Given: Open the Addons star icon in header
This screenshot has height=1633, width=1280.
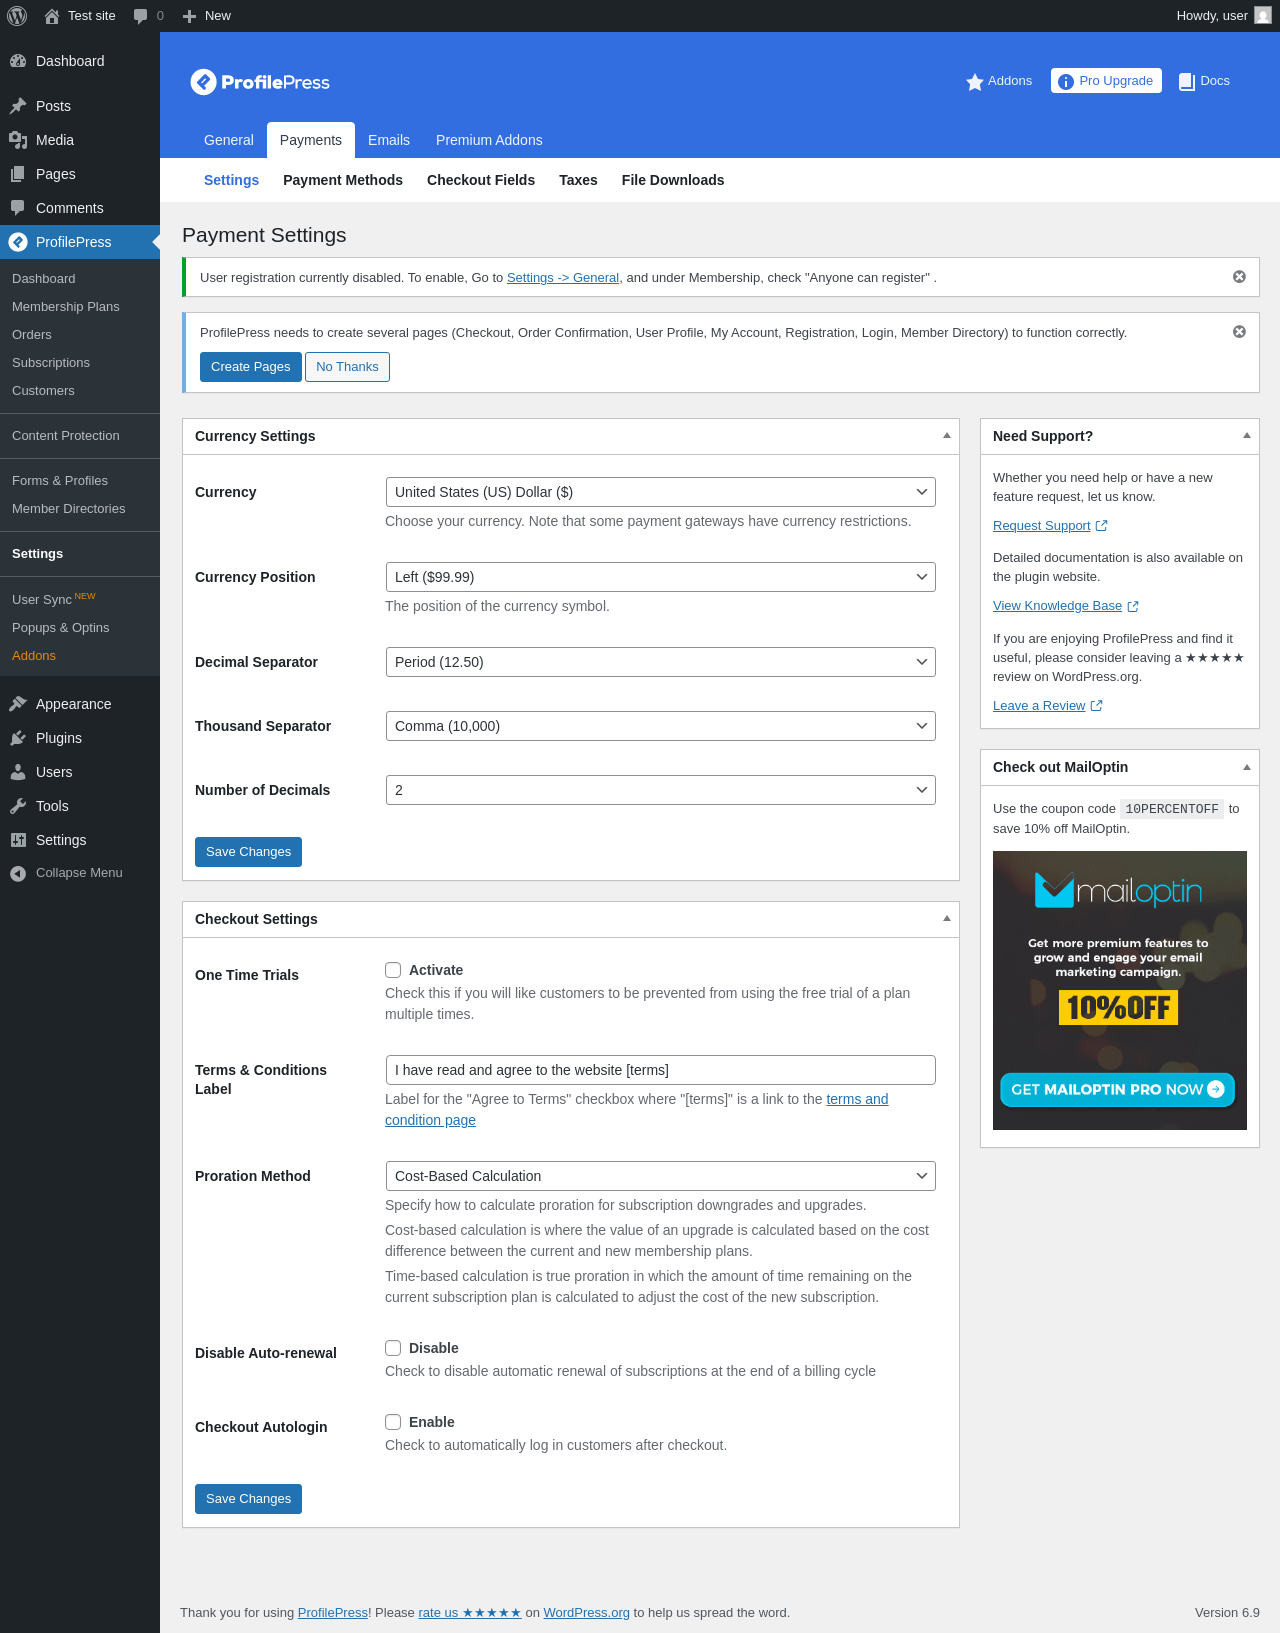Looking at the screenshot, I should (975, 82).
